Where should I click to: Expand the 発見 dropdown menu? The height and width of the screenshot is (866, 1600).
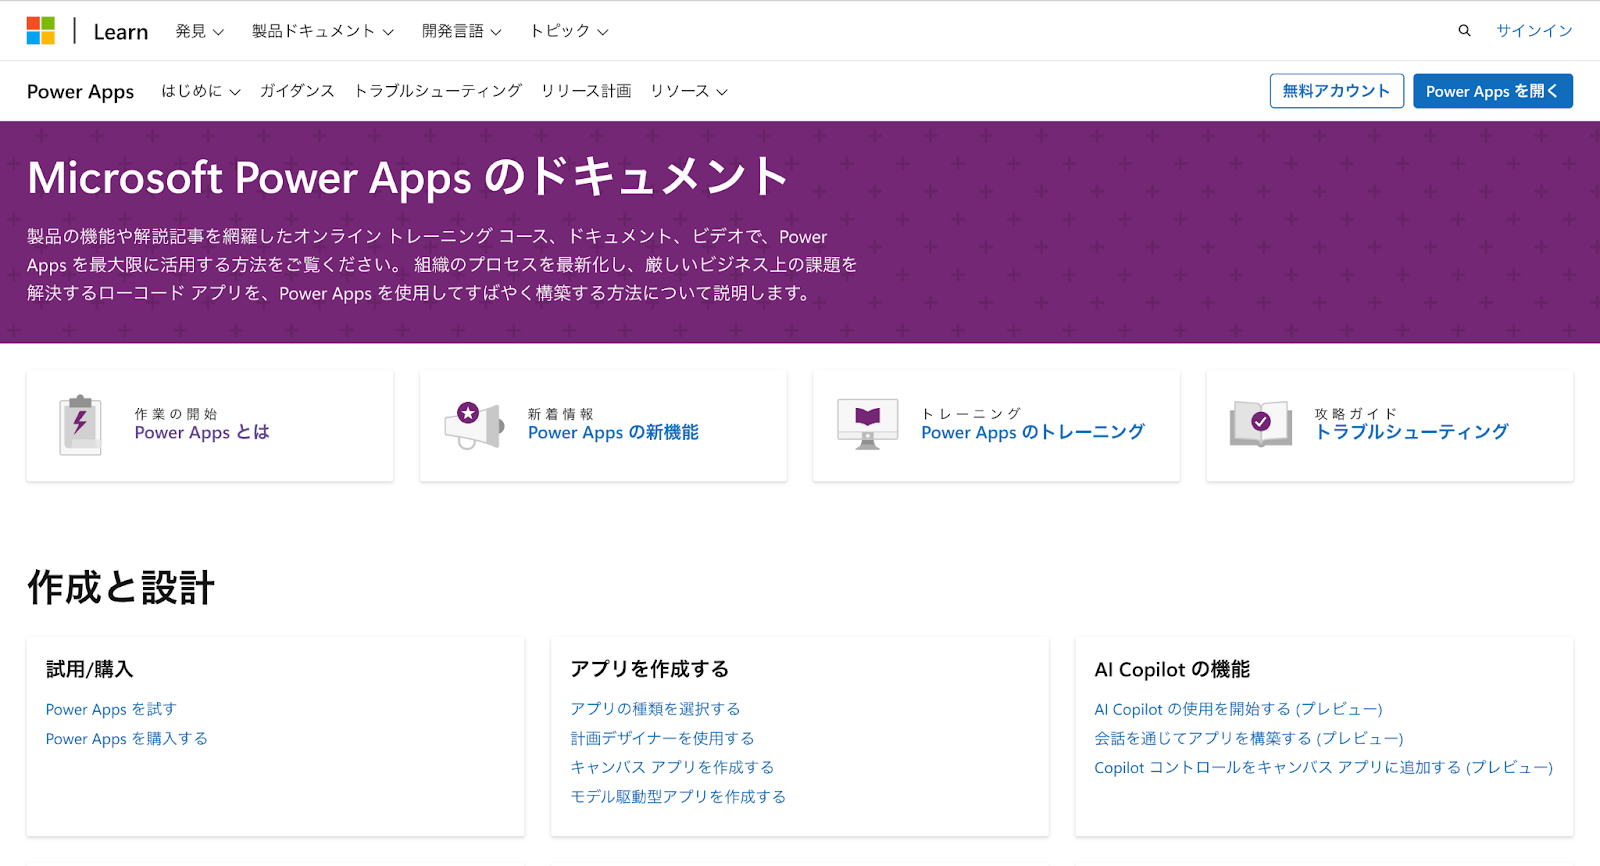[x=199, y=31]
